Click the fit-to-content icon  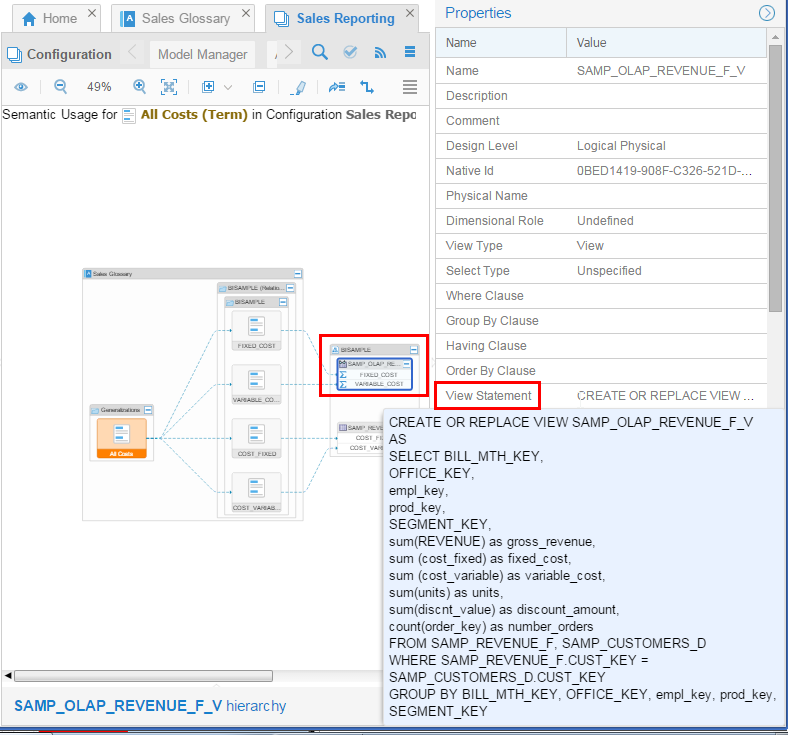point(169,87)
